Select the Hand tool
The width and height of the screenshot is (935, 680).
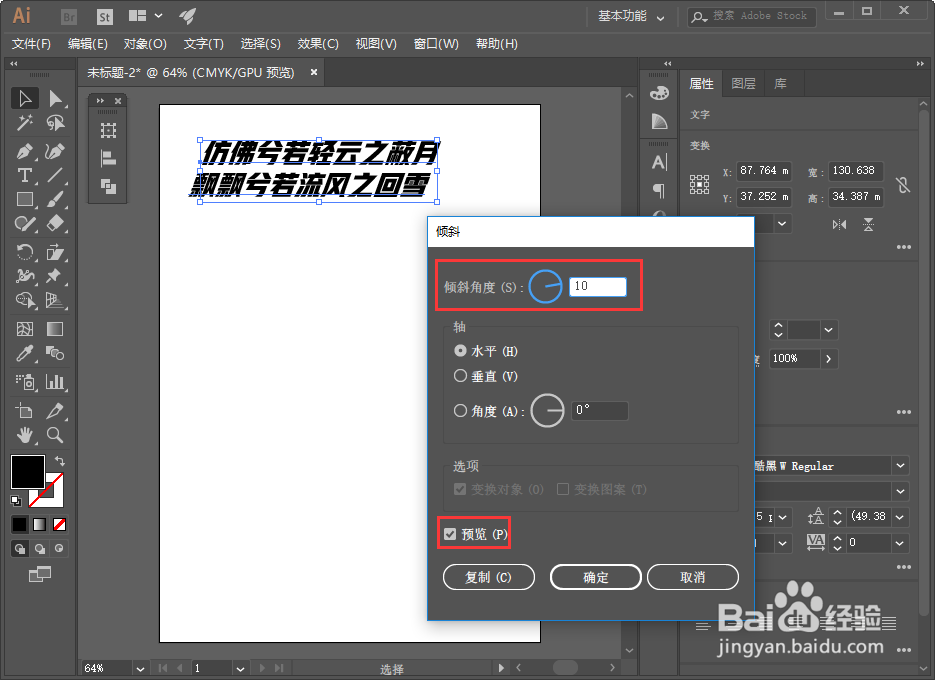point(23,434)
